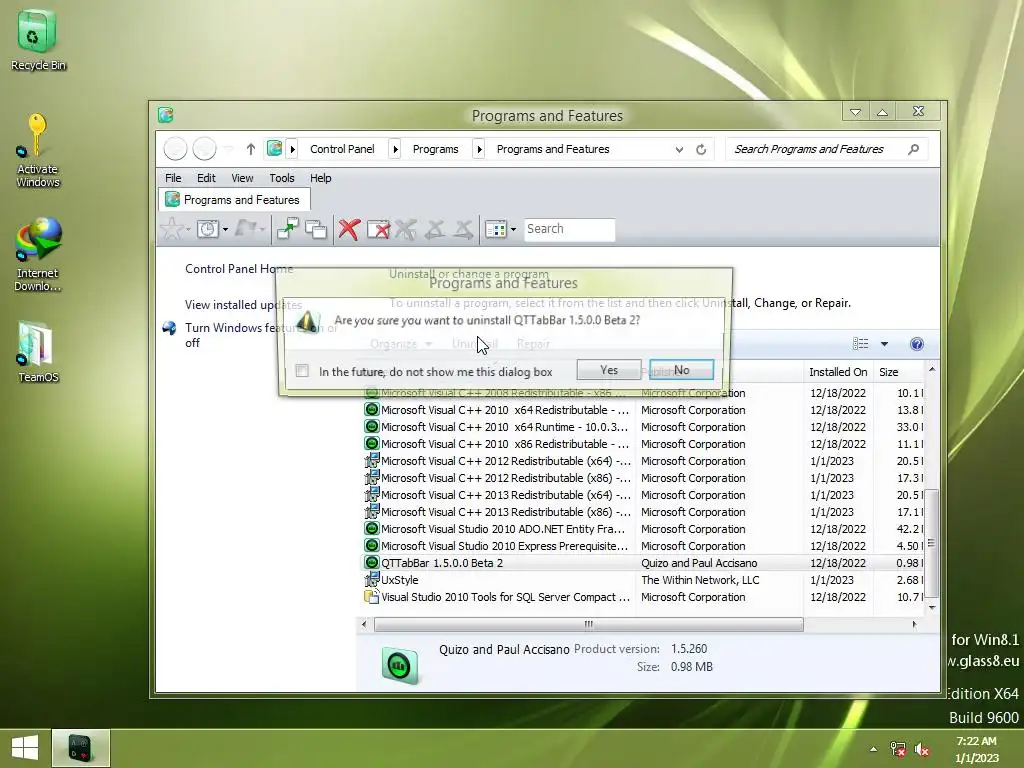Select the Programs and Features tab
1024x768 pixels.
pyautogui.click(x=234, y=199)
